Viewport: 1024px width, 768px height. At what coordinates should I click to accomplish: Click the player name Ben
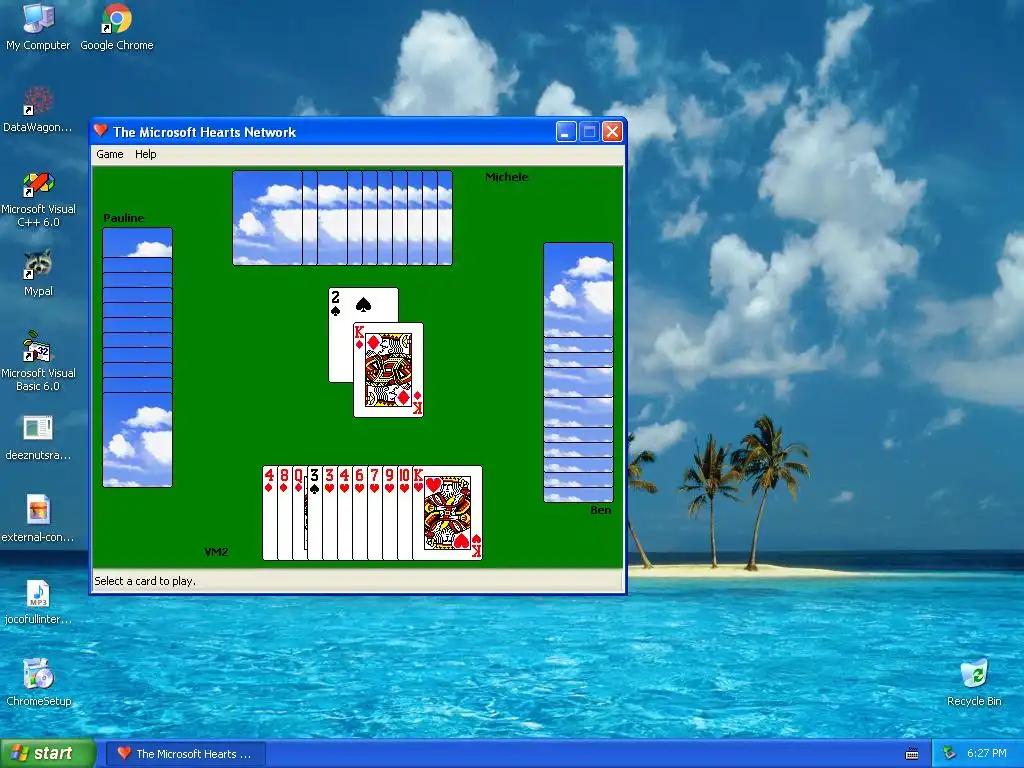(601, 510)
